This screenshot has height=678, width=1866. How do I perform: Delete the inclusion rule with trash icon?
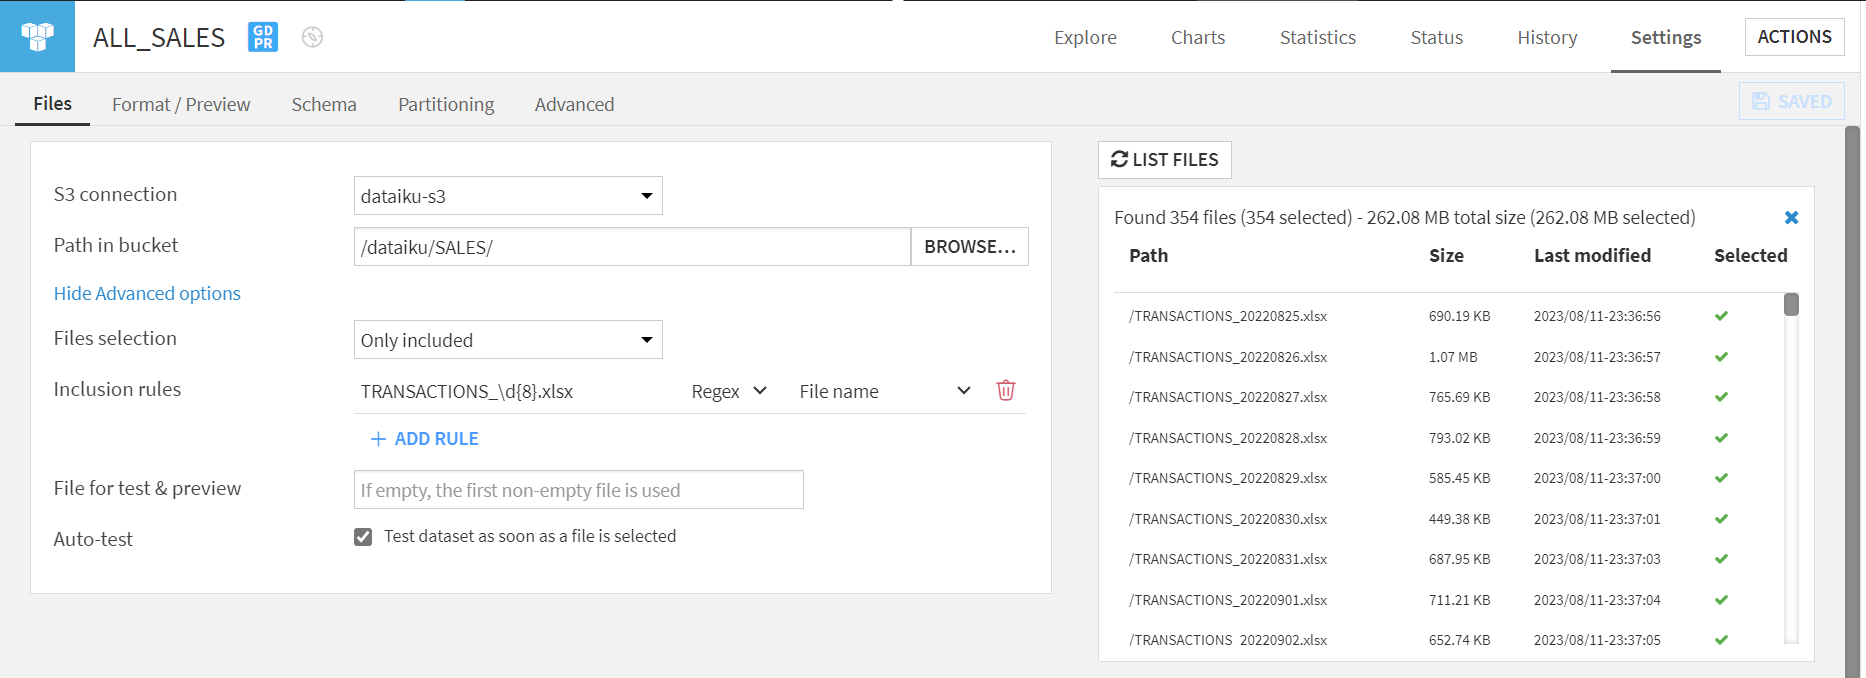[1006, 390]
